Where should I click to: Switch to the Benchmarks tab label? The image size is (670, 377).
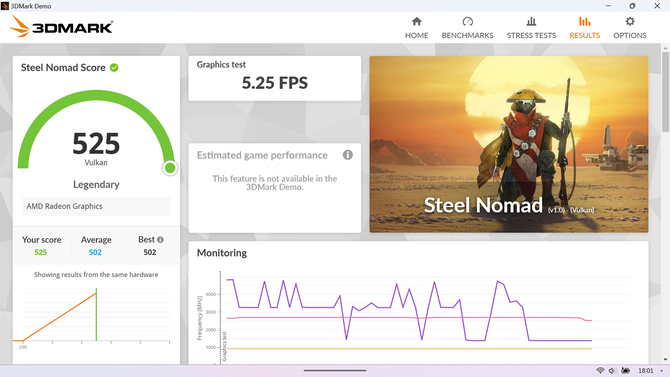(467, 35)
